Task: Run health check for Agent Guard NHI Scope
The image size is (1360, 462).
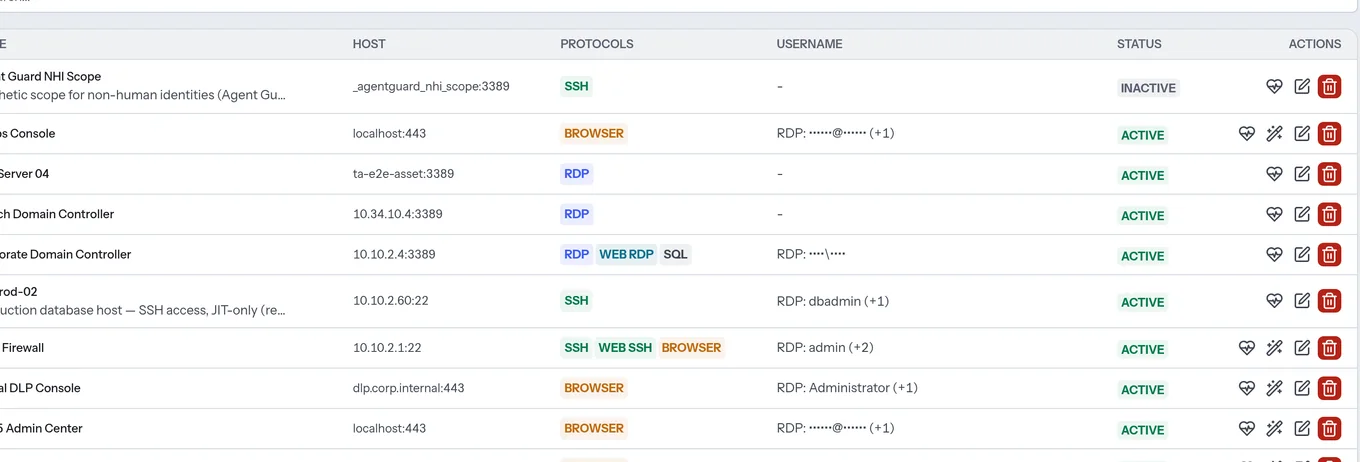Action: pyautogui.click(x=1274, y=87)
